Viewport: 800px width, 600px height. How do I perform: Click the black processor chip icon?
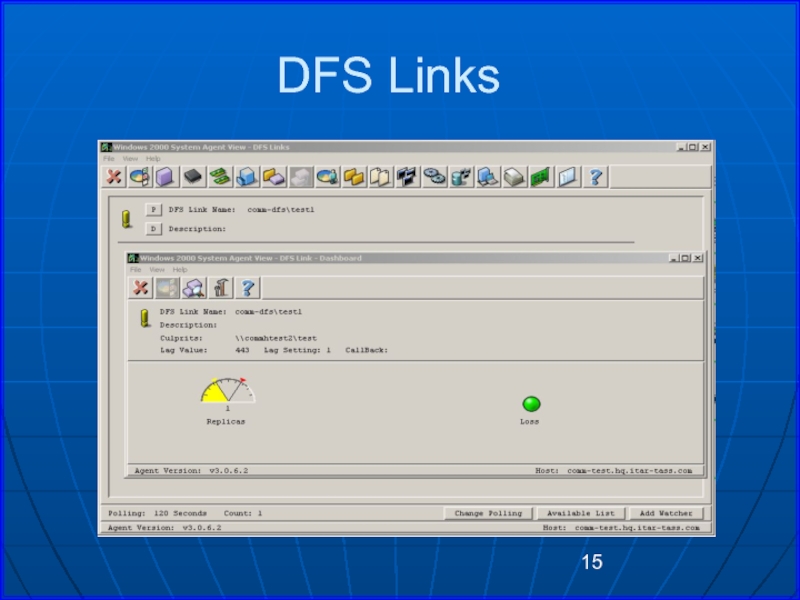193,177
